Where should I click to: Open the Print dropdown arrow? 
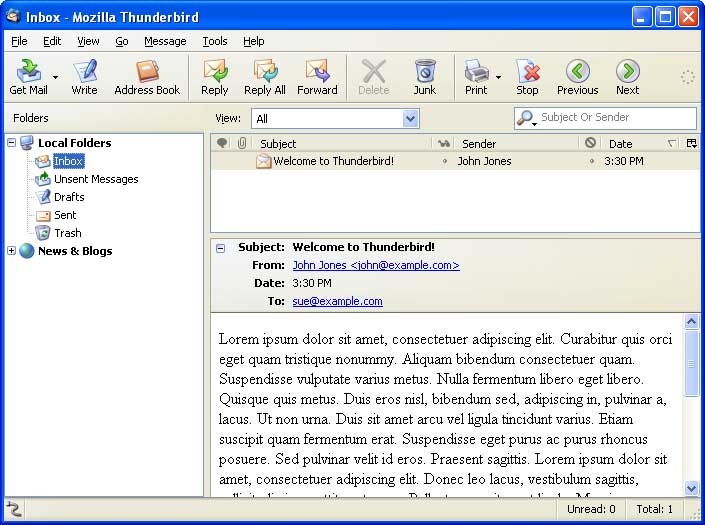pyautogui.click(x=498, y=77)
